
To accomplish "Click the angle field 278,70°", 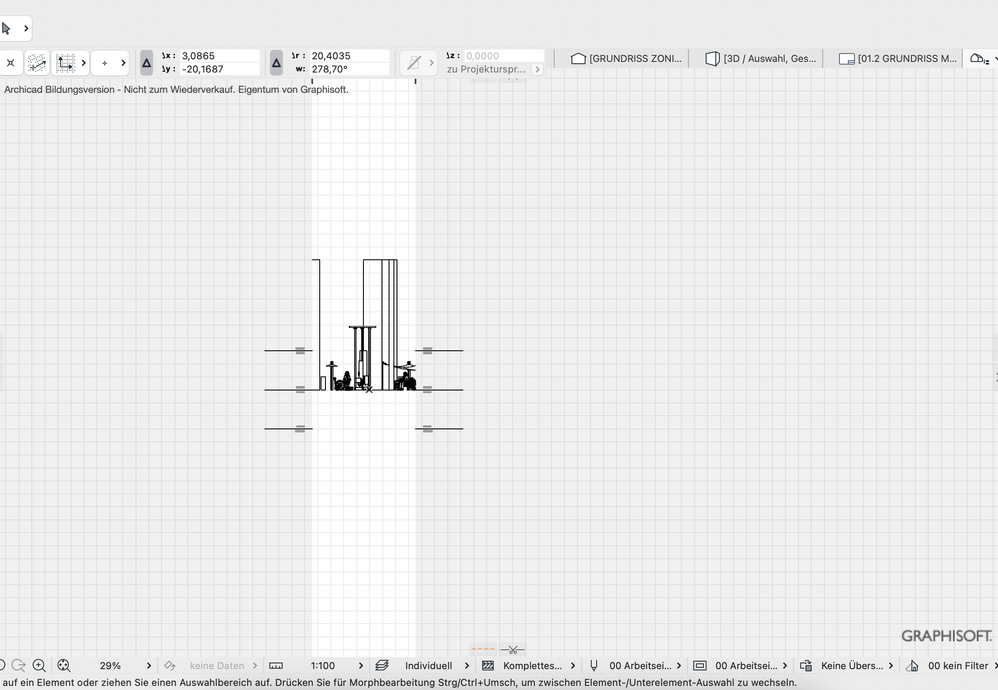I will click(349, 69).
